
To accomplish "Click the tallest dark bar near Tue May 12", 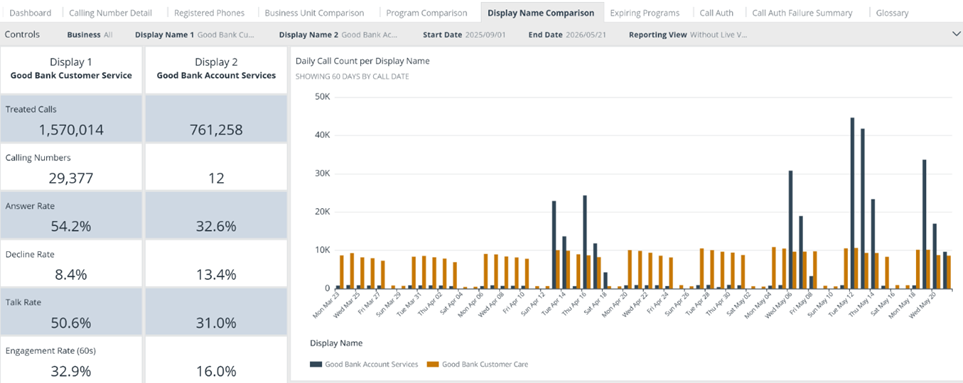I will 852,203.
